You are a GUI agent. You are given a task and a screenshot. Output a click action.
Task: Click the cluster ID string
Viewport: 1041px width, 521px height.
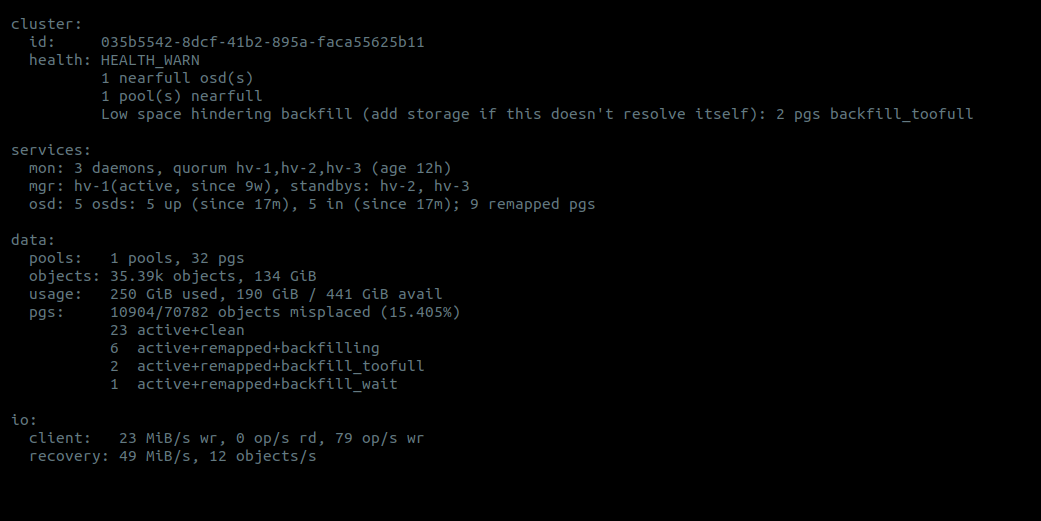click(269, 42)
